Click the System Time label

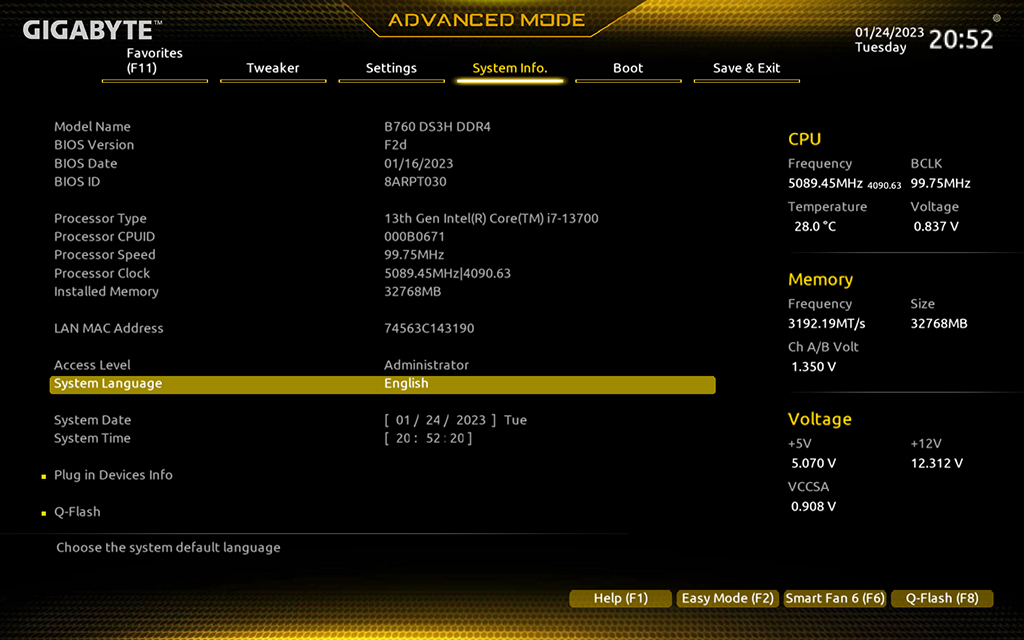point(92,438)
